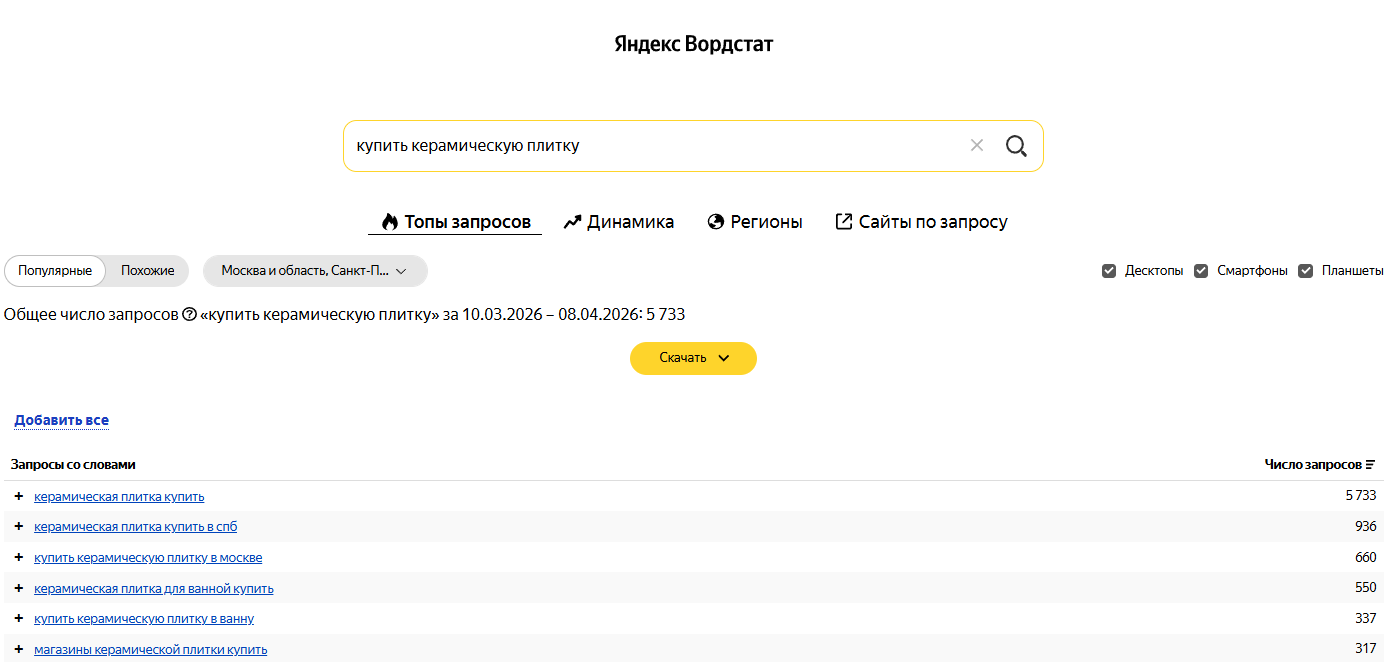Screen dimensions: 1391x662
Task: Toggle the Планшеты checkbox
Action: click(x=1305, y=271)
